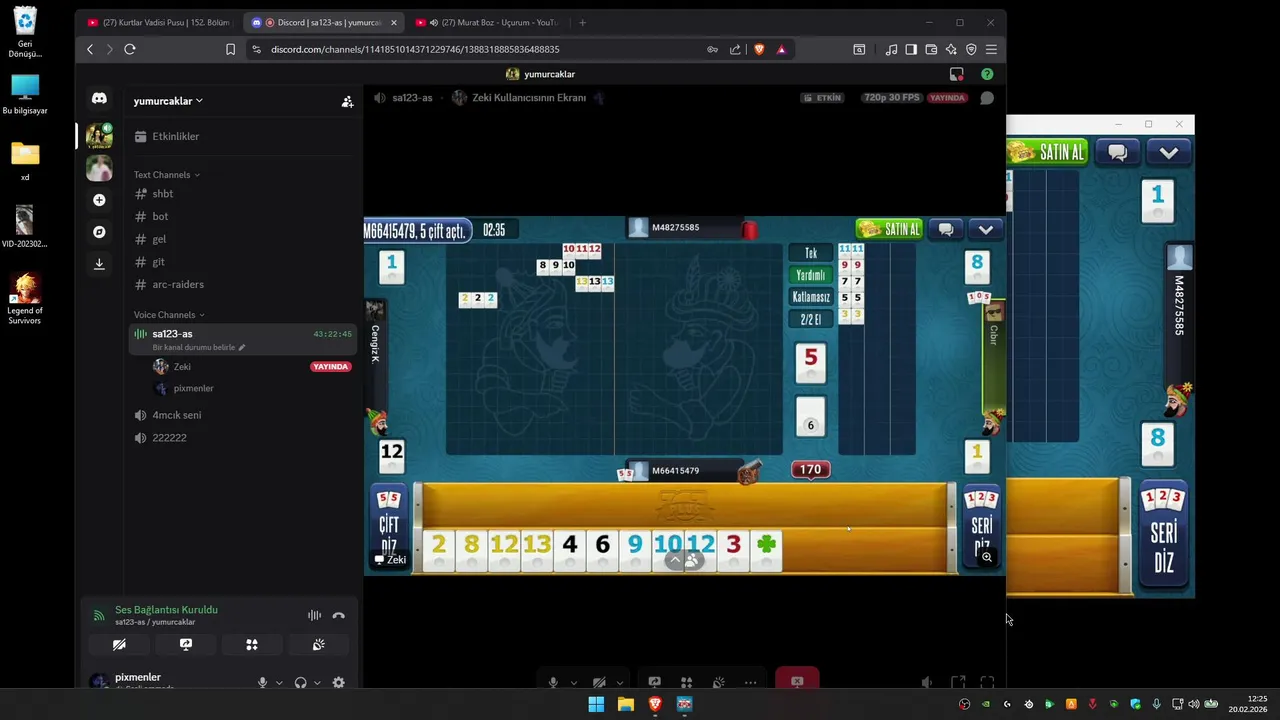Image resolution: width=1280 pixels, height=720 pixels.
Task: Click the stream magnifier zoom icon
Action: coord(987,557)
